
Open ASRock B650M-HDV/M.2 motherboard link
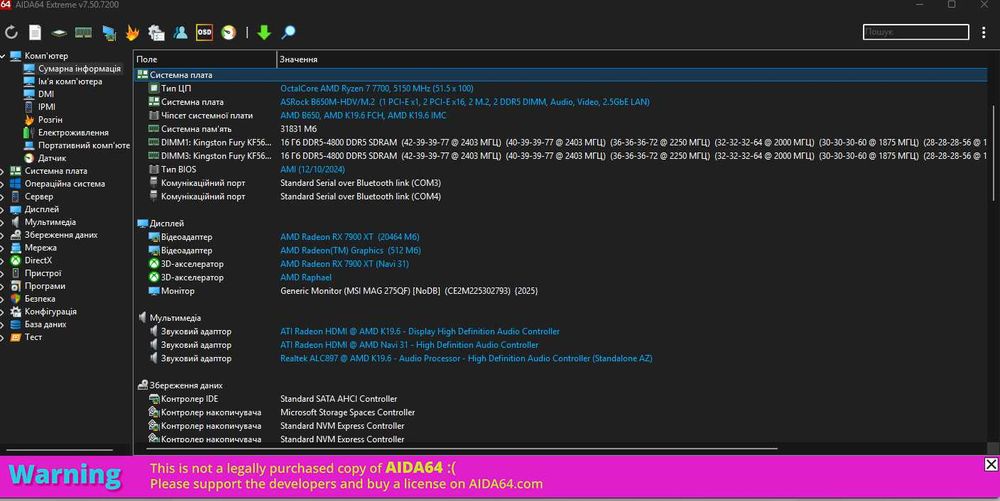click(x=465, y=101)
